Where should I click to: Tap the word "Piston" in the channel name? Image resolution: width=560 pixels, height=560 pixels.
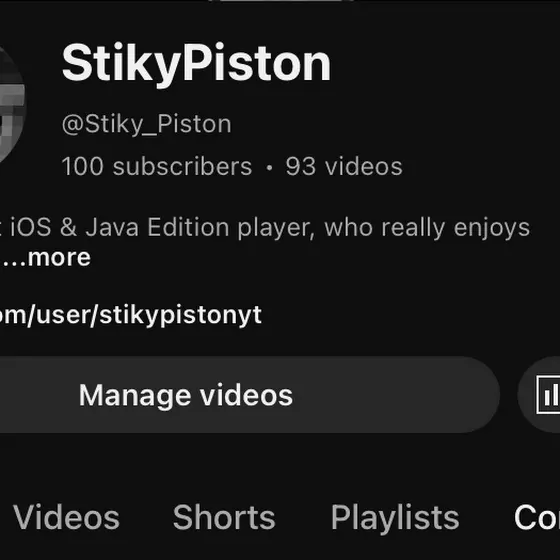(257, 63)
